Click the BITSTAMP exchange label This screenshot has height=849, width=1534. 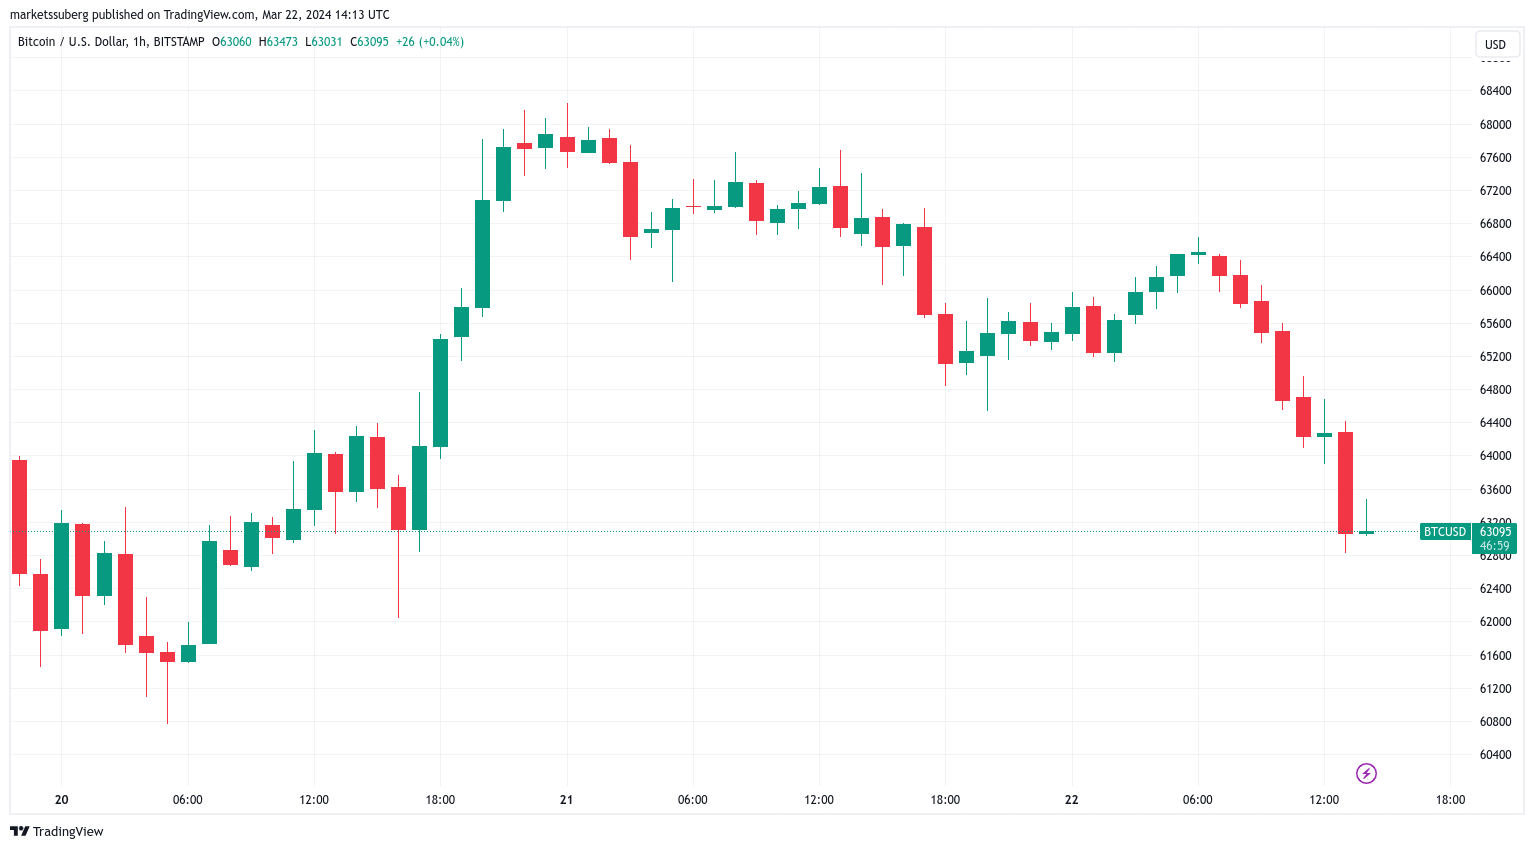pos(179,42)
